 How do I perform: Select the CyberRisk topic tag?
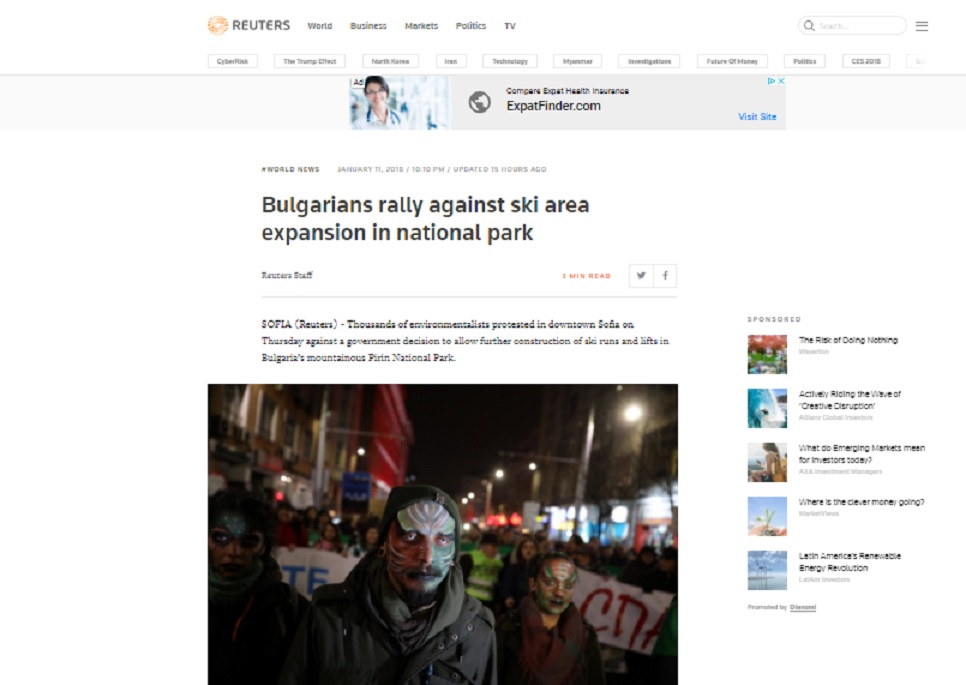[232, 61]
